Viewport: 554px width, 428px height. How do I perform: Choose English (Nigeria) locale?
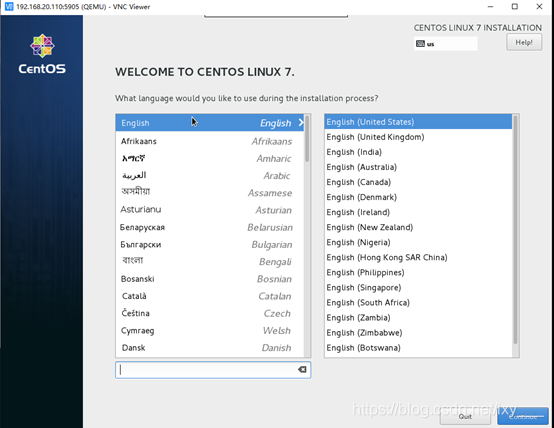point(418,242)
